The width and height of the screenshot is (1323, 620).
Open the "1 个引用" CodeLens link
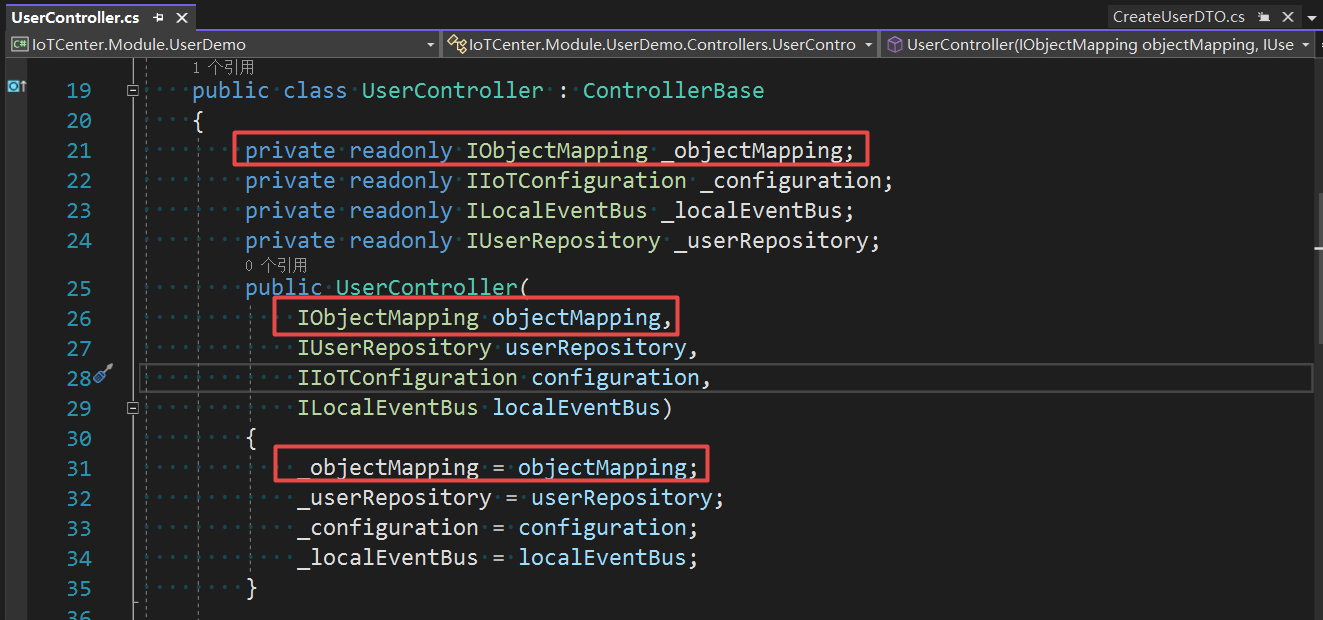pos(223,67)
